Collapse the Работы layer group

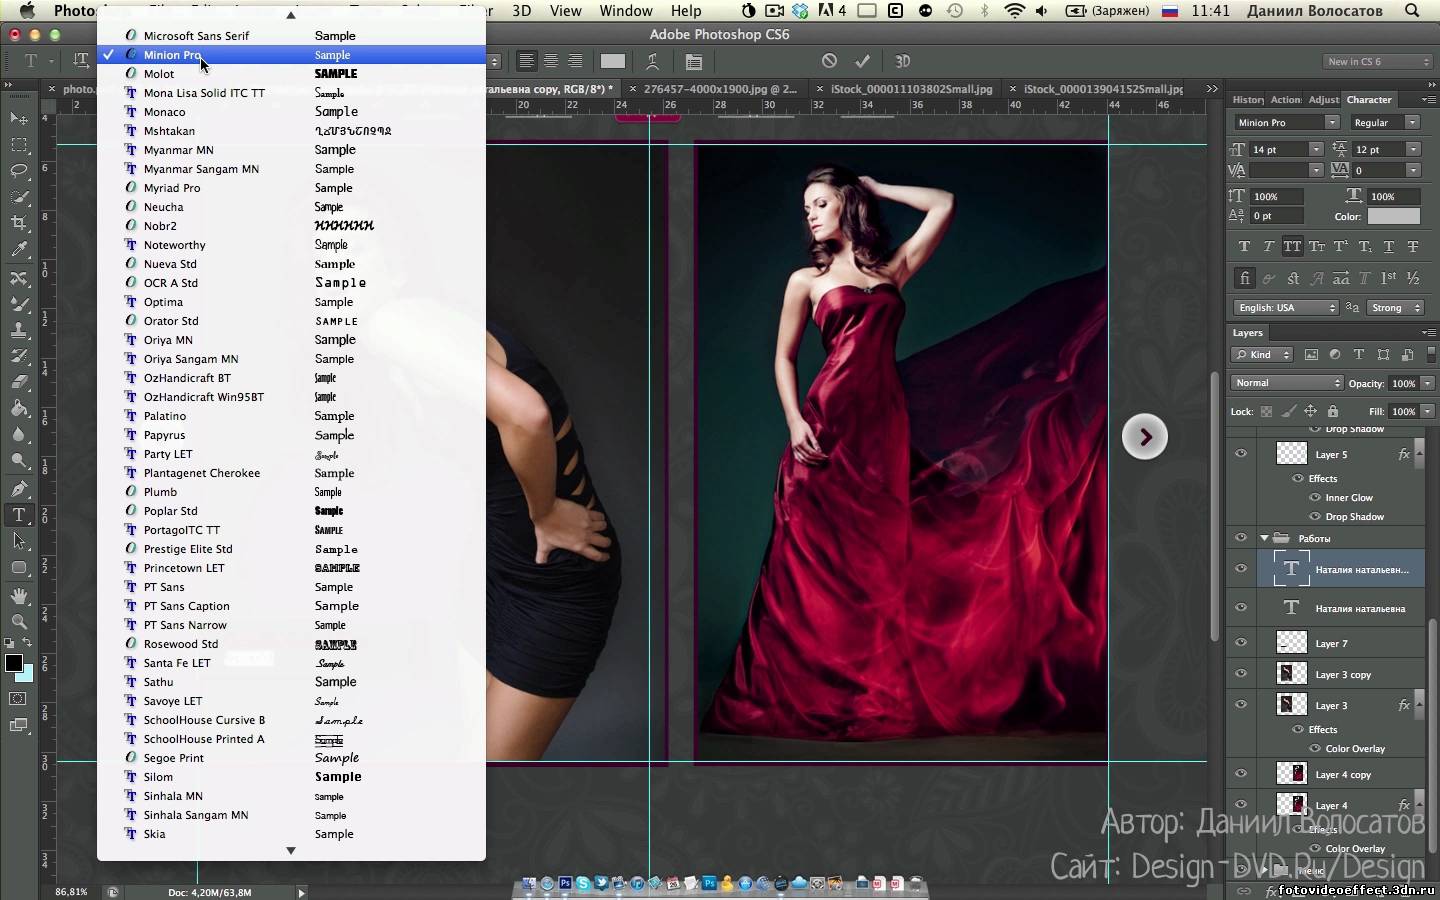(1264, 538)
